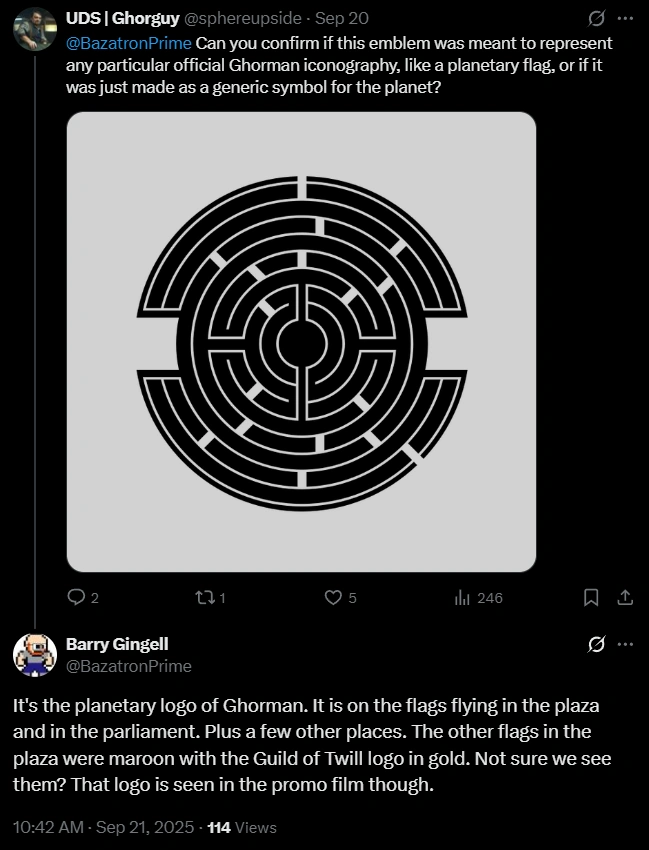This screenshot has width=649, height=850.
Task: Open the Barry Gingell display name
Action: click(x=116, y=645)
